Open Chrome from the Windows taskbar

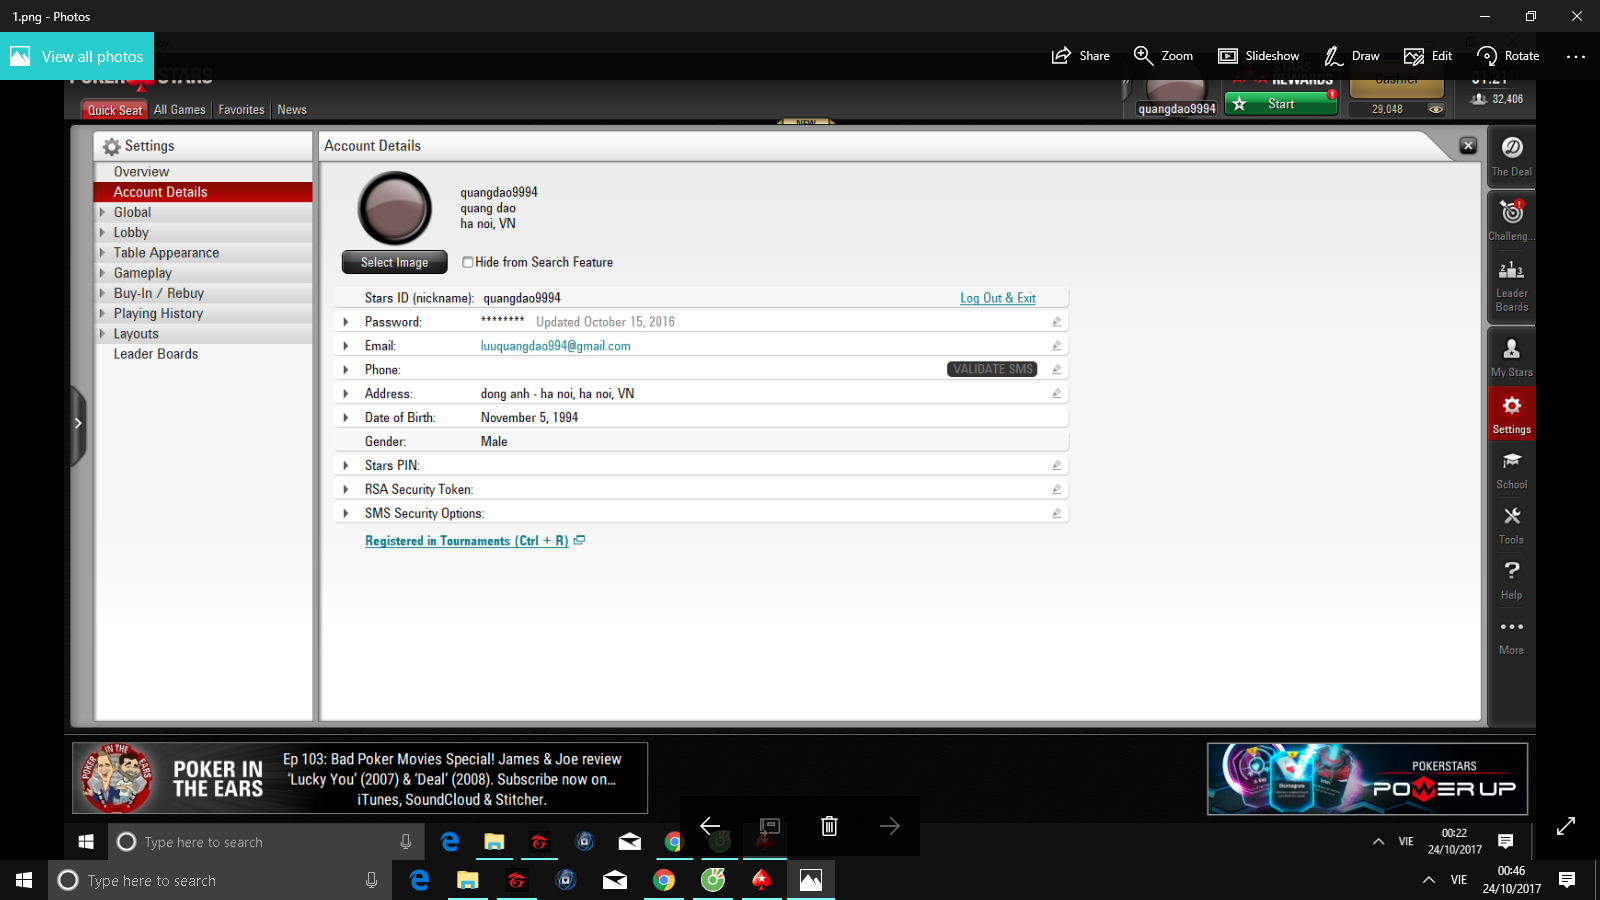[x=664, y=880]
